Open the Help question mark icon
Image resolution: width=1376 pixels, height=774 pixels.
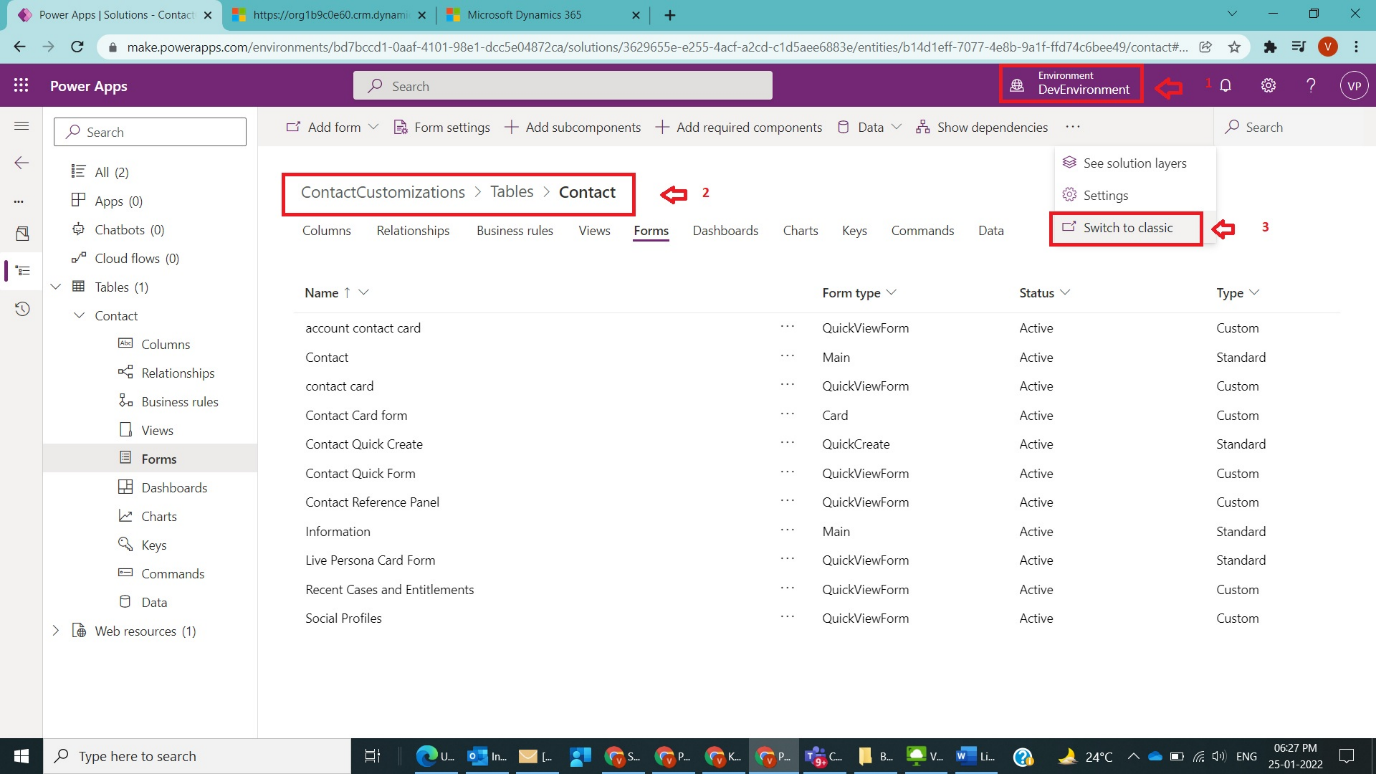[1311, 86]
